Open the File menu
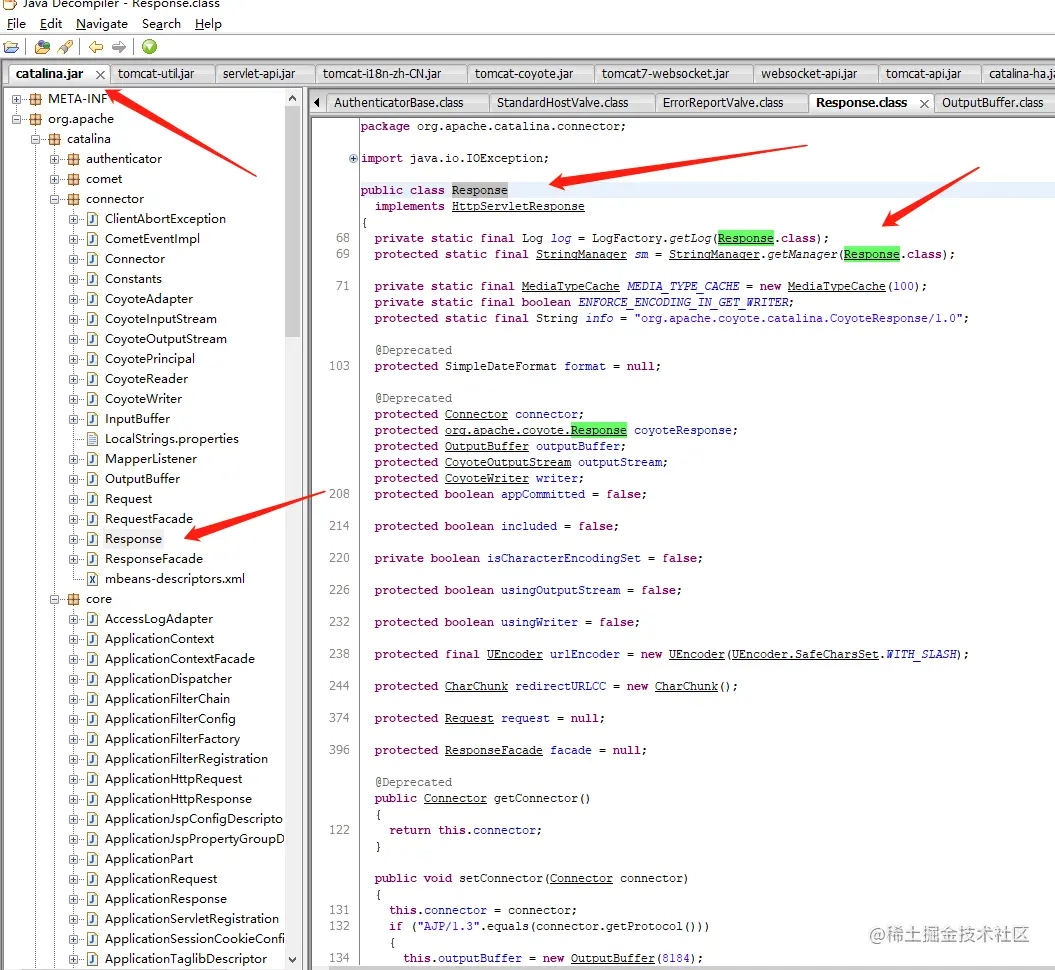1055x970 pixels. pos(16,24)
